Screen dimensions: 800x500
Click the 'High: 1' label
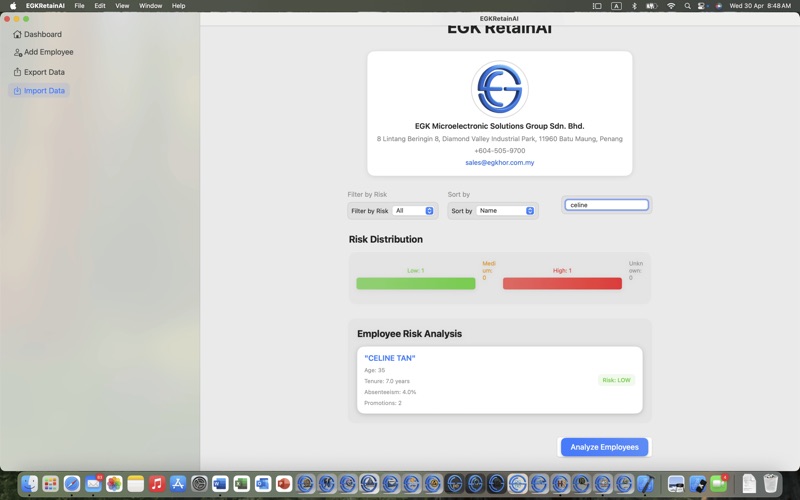pyautogui.click(x=562, y=271)
